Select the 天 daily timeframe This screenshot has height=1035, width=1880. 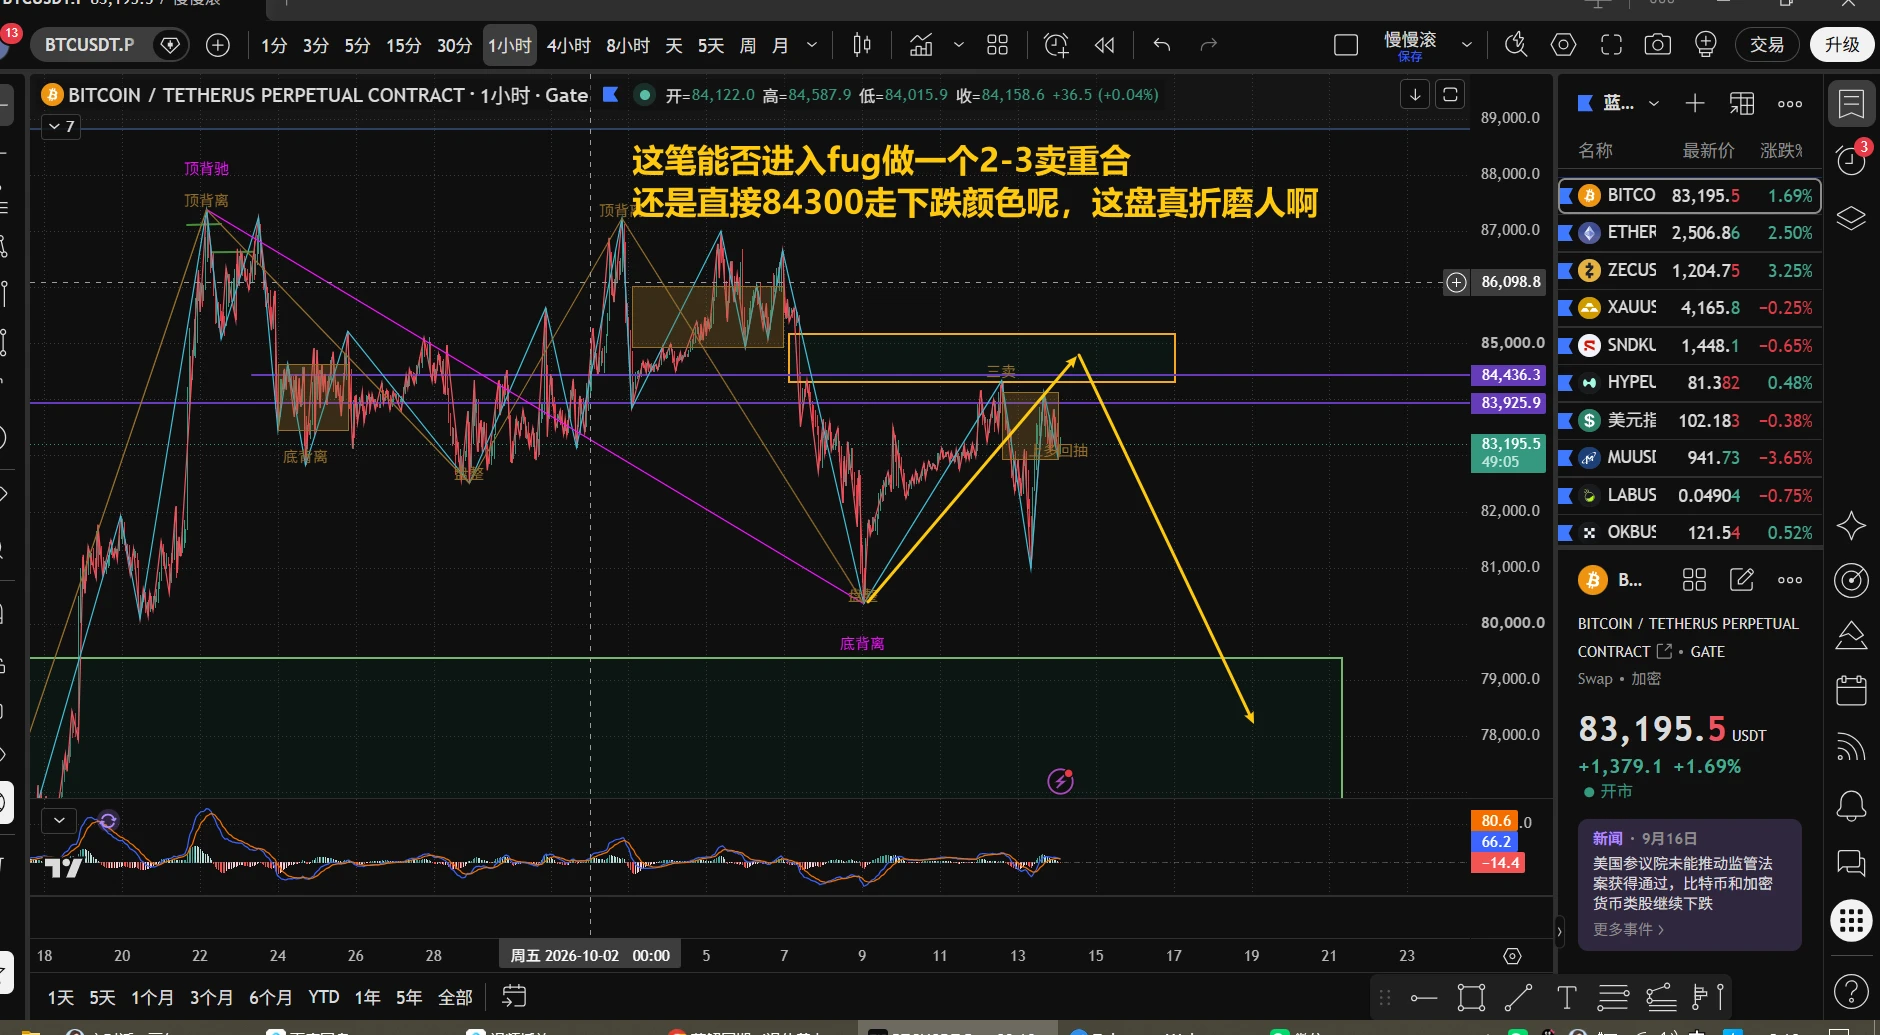pyautogui.click(x=674, y=45)
